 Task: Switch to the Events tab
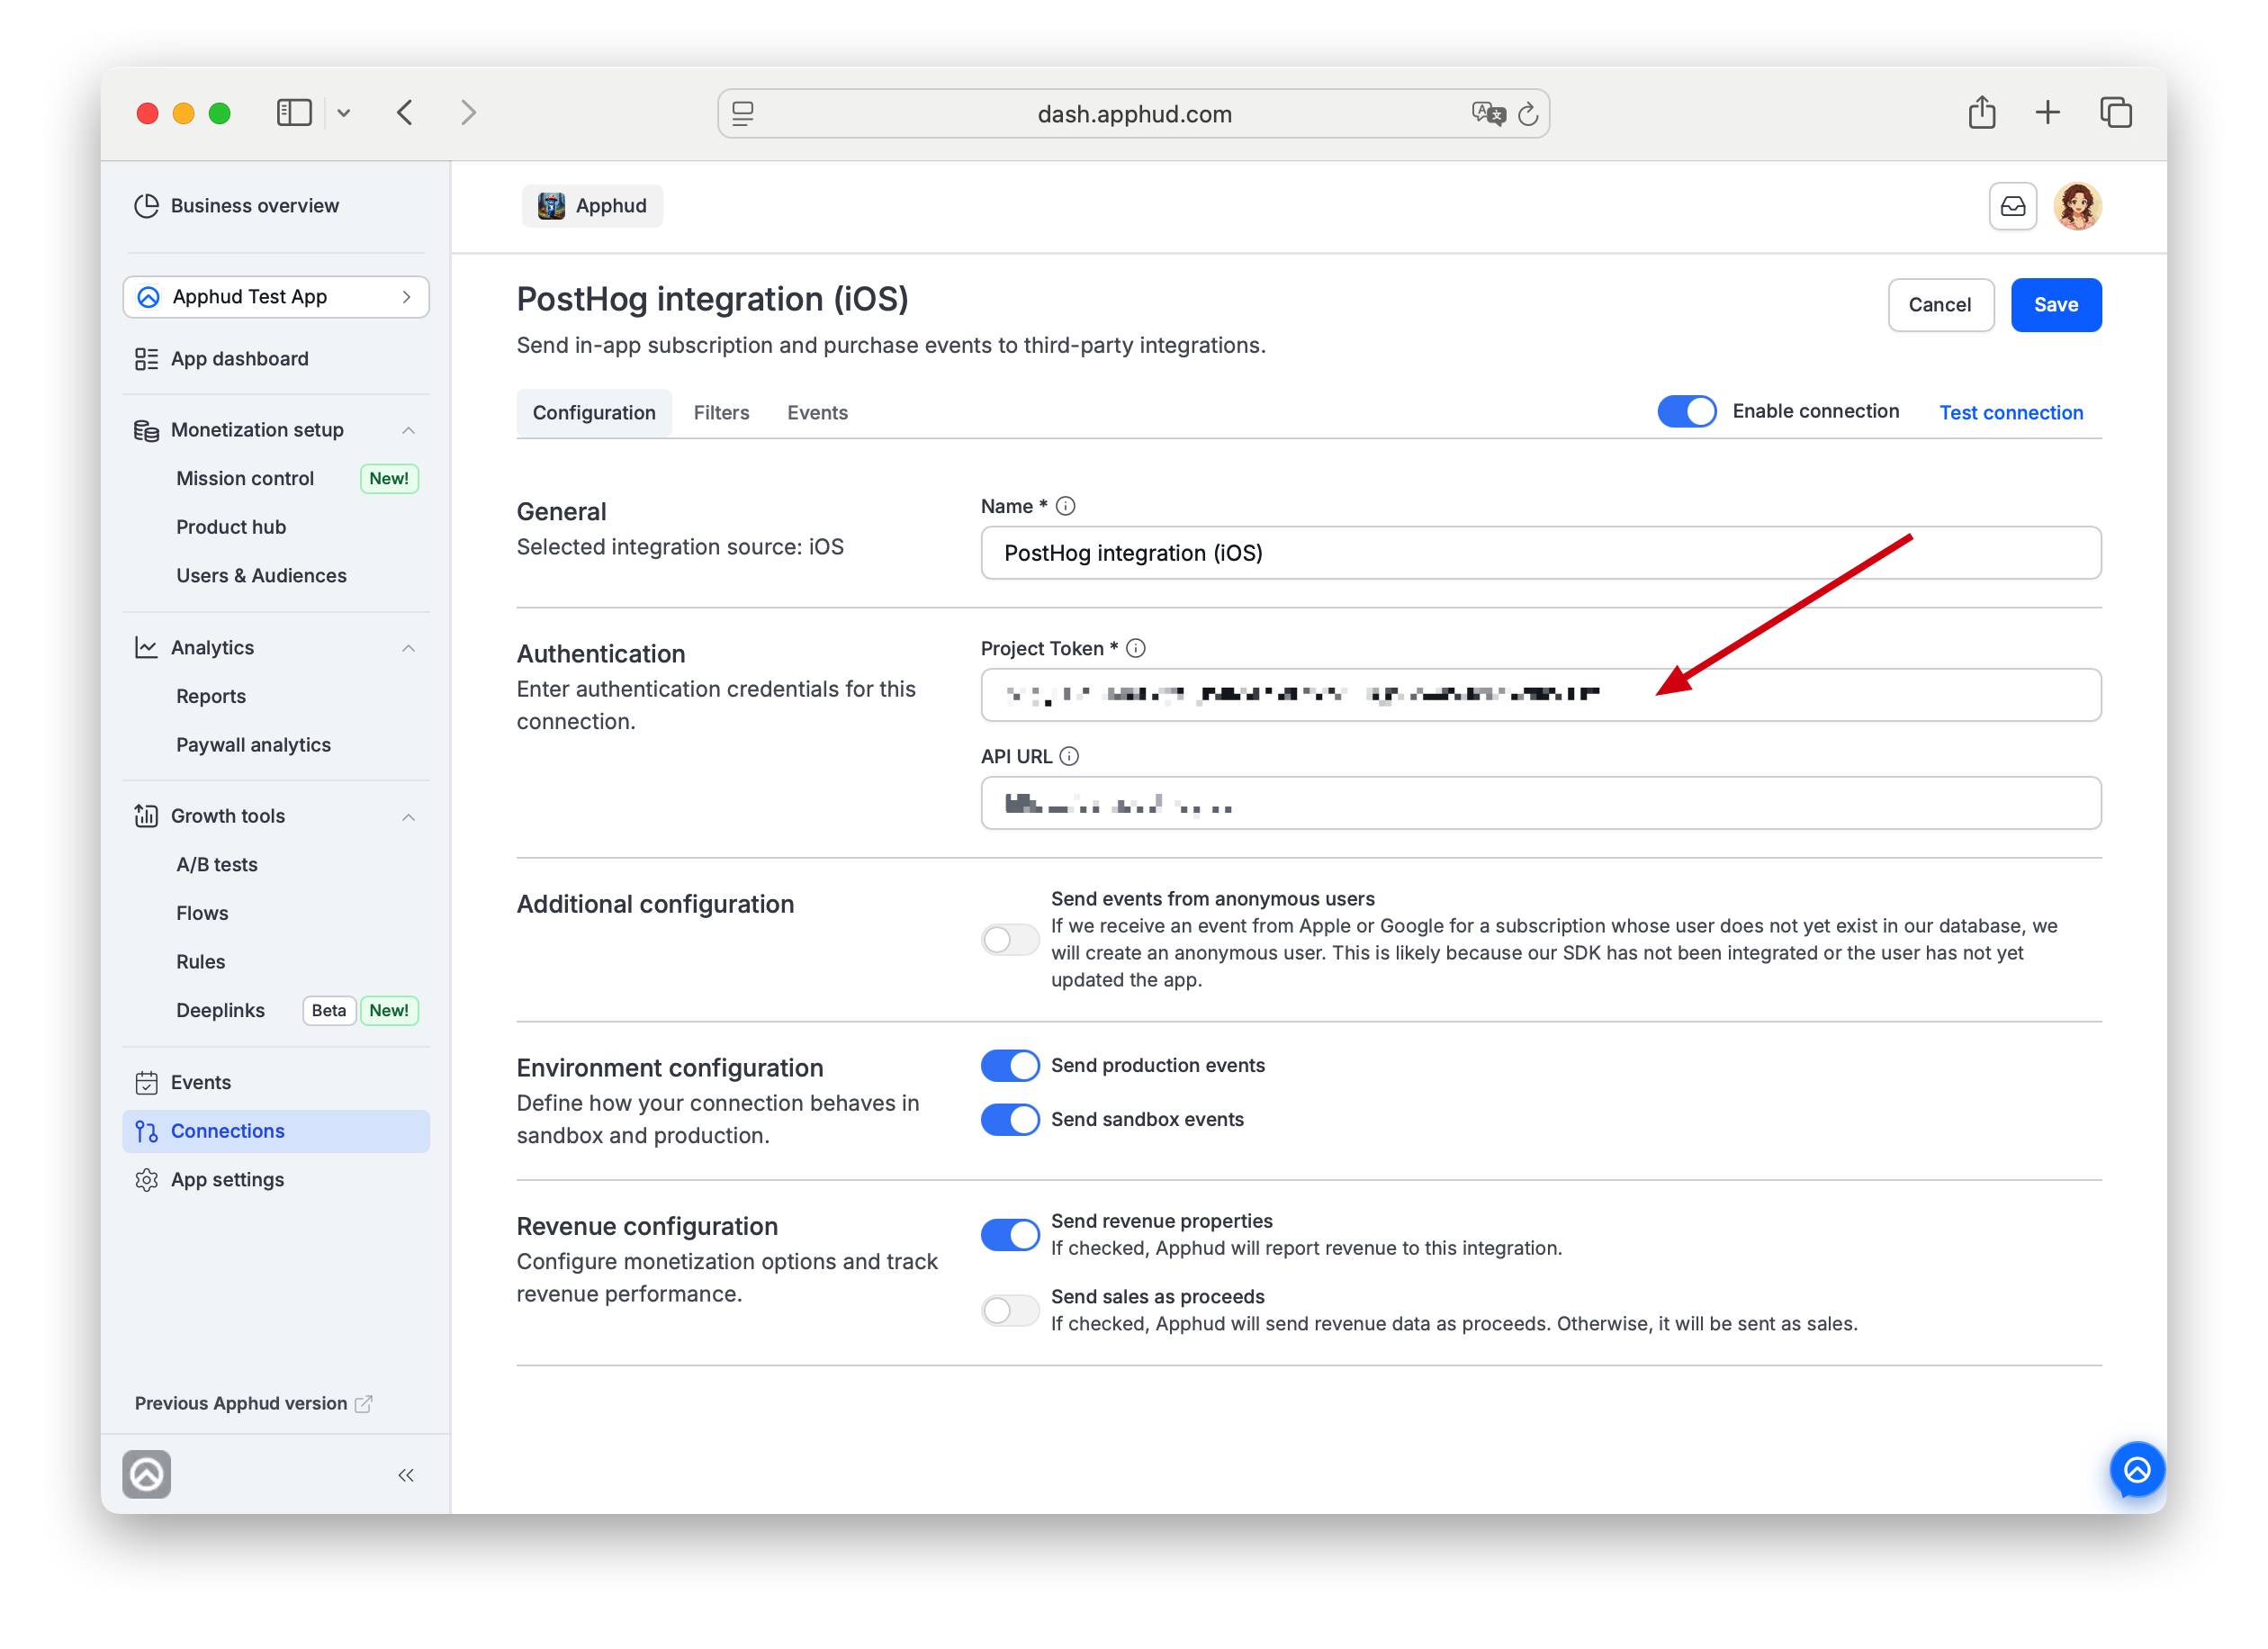click(x=817, y=413)
